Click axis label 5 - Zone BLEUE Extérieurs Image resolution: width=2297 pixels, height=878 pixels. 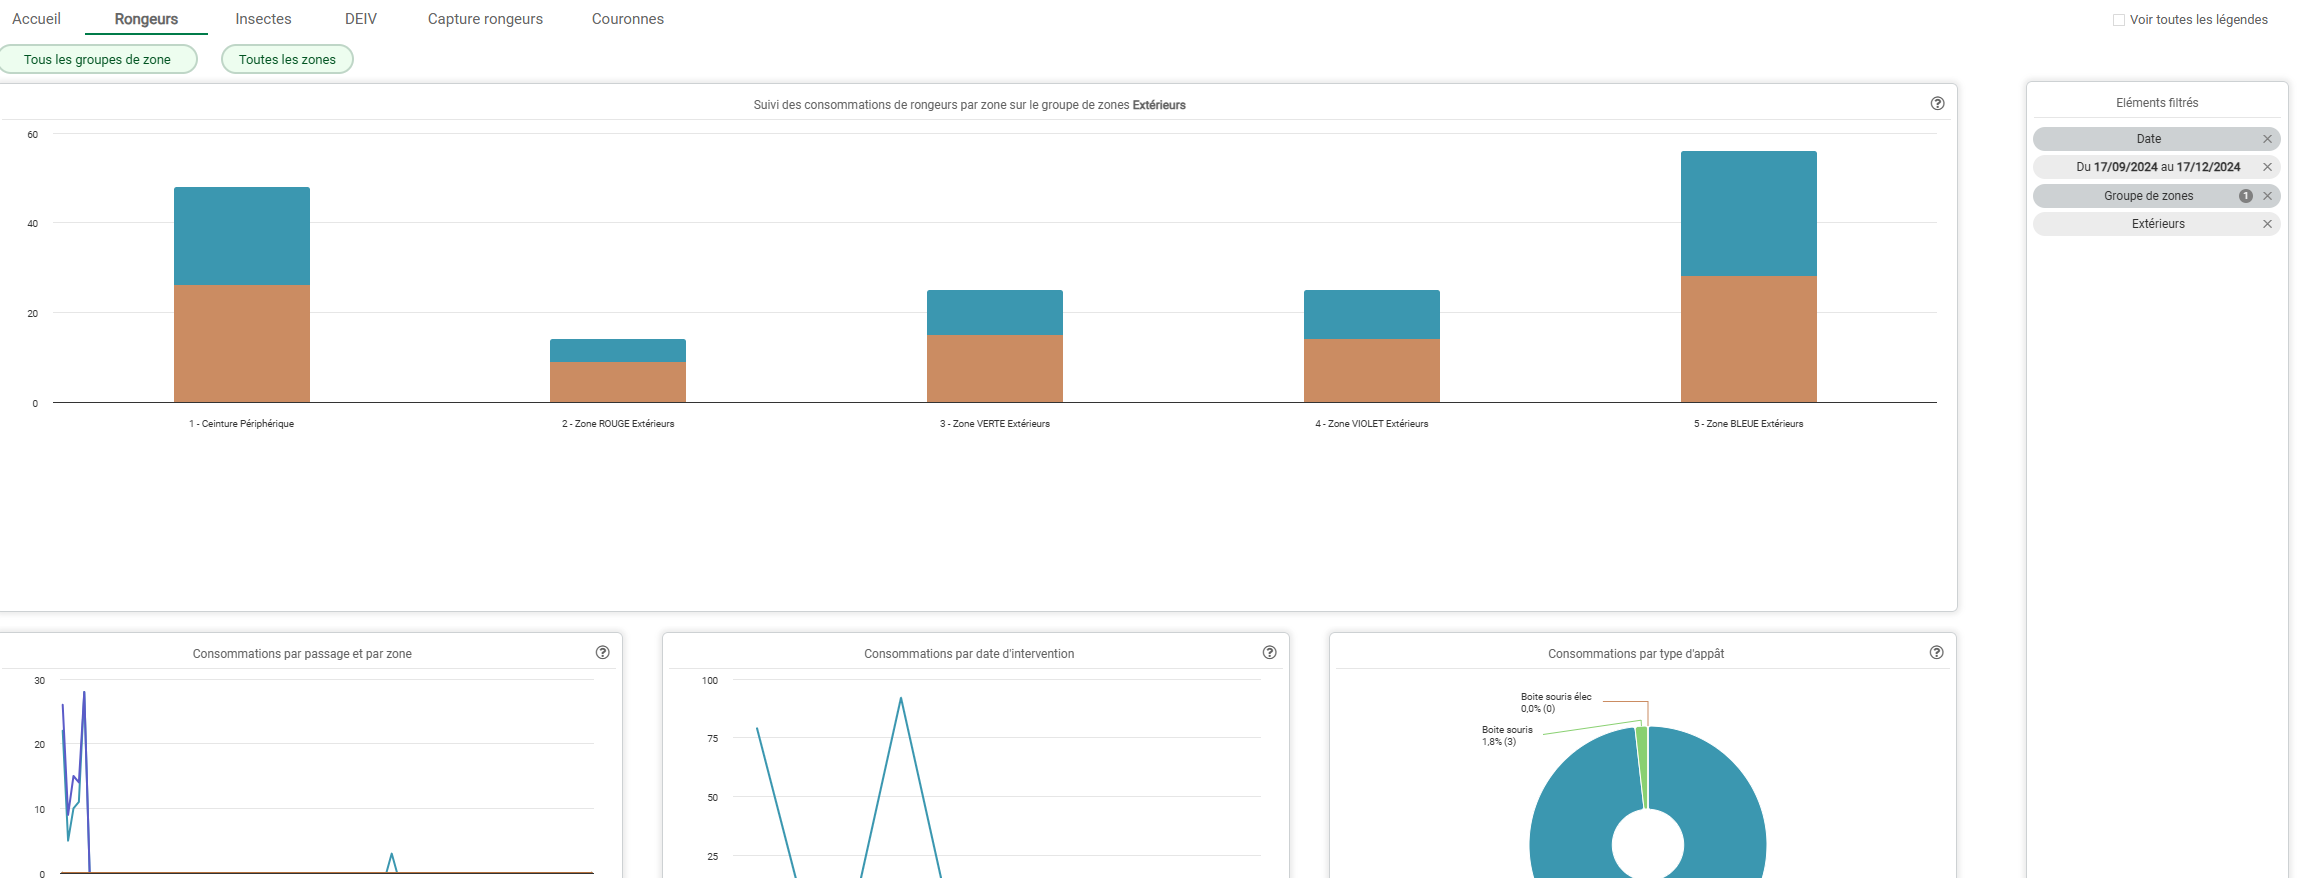tap(1749, 424)
